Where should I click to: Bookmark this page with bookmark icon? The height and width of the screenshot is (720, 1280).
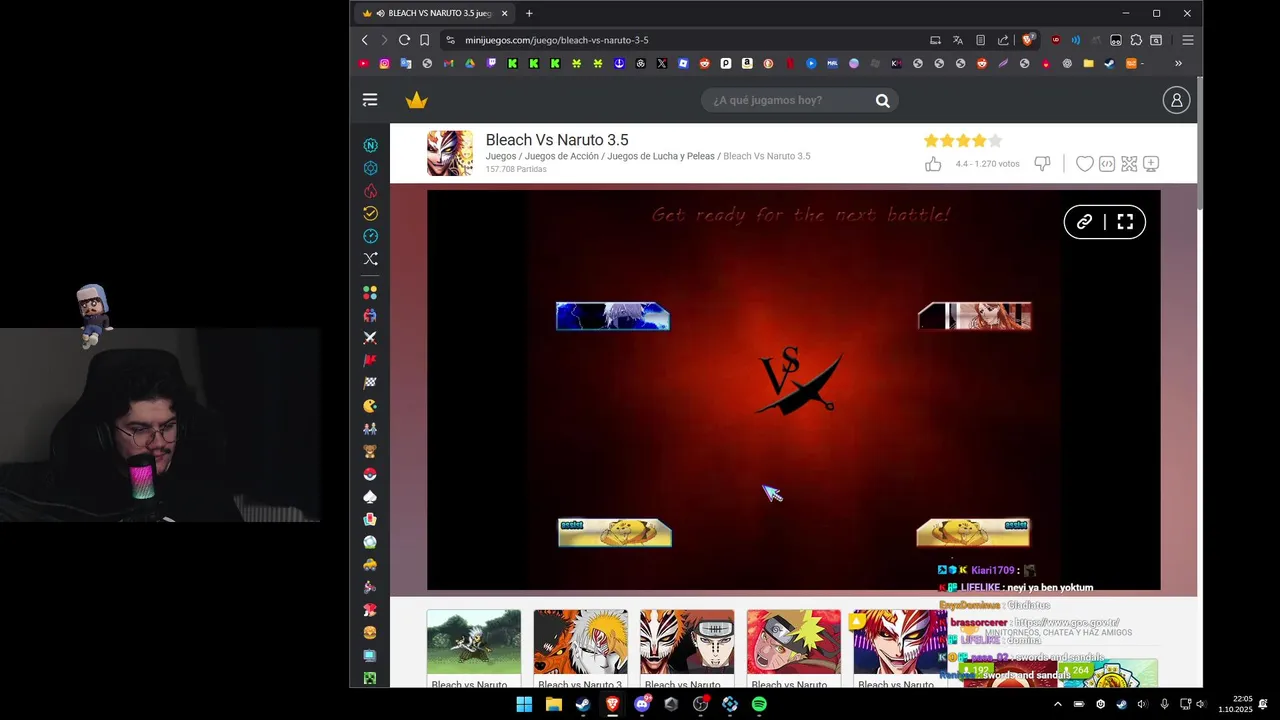[425, 40]
